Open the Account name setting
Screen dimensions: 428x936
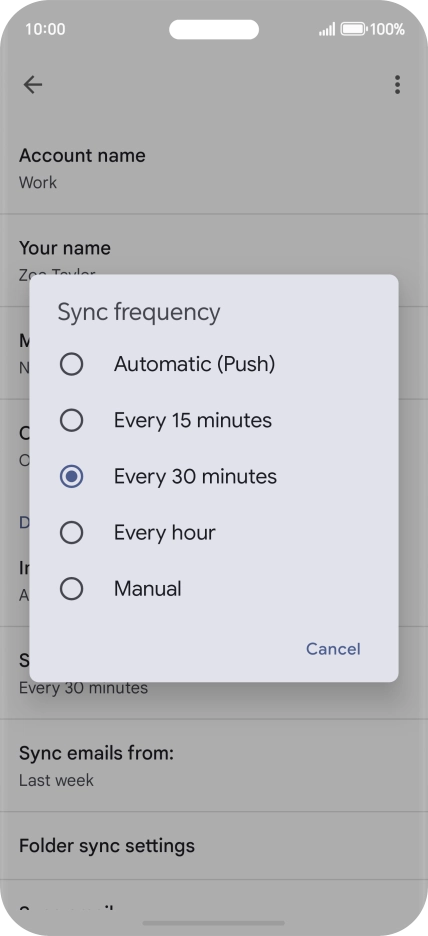click(x=214, y=168)
